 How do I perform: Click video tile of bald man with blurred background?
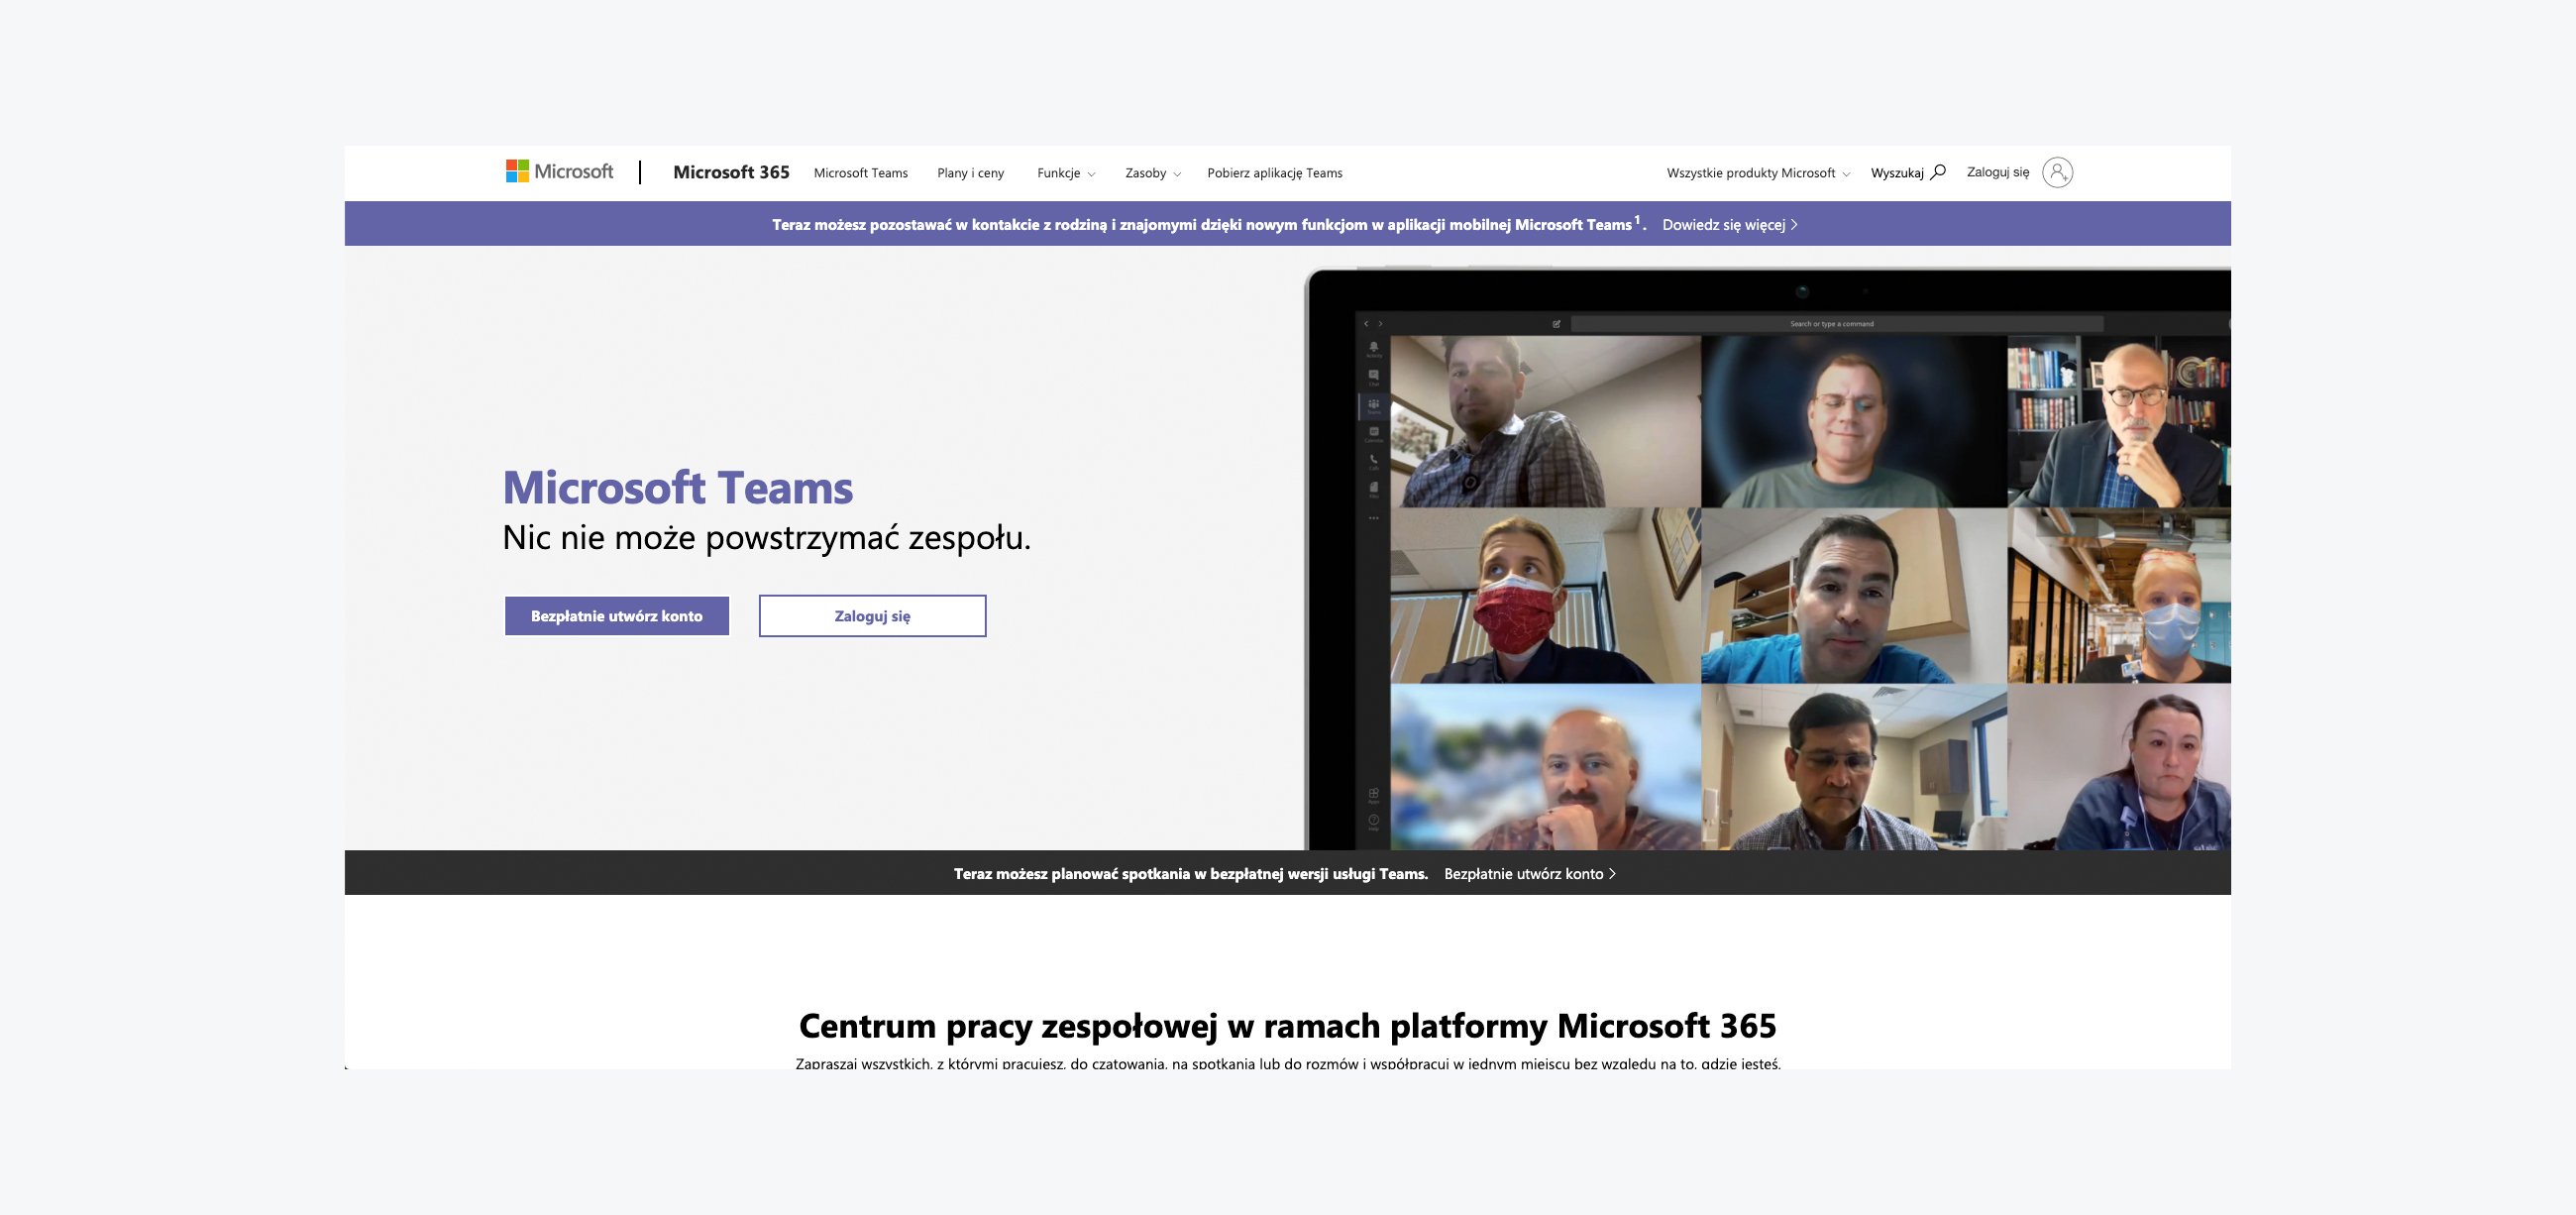1545,767
